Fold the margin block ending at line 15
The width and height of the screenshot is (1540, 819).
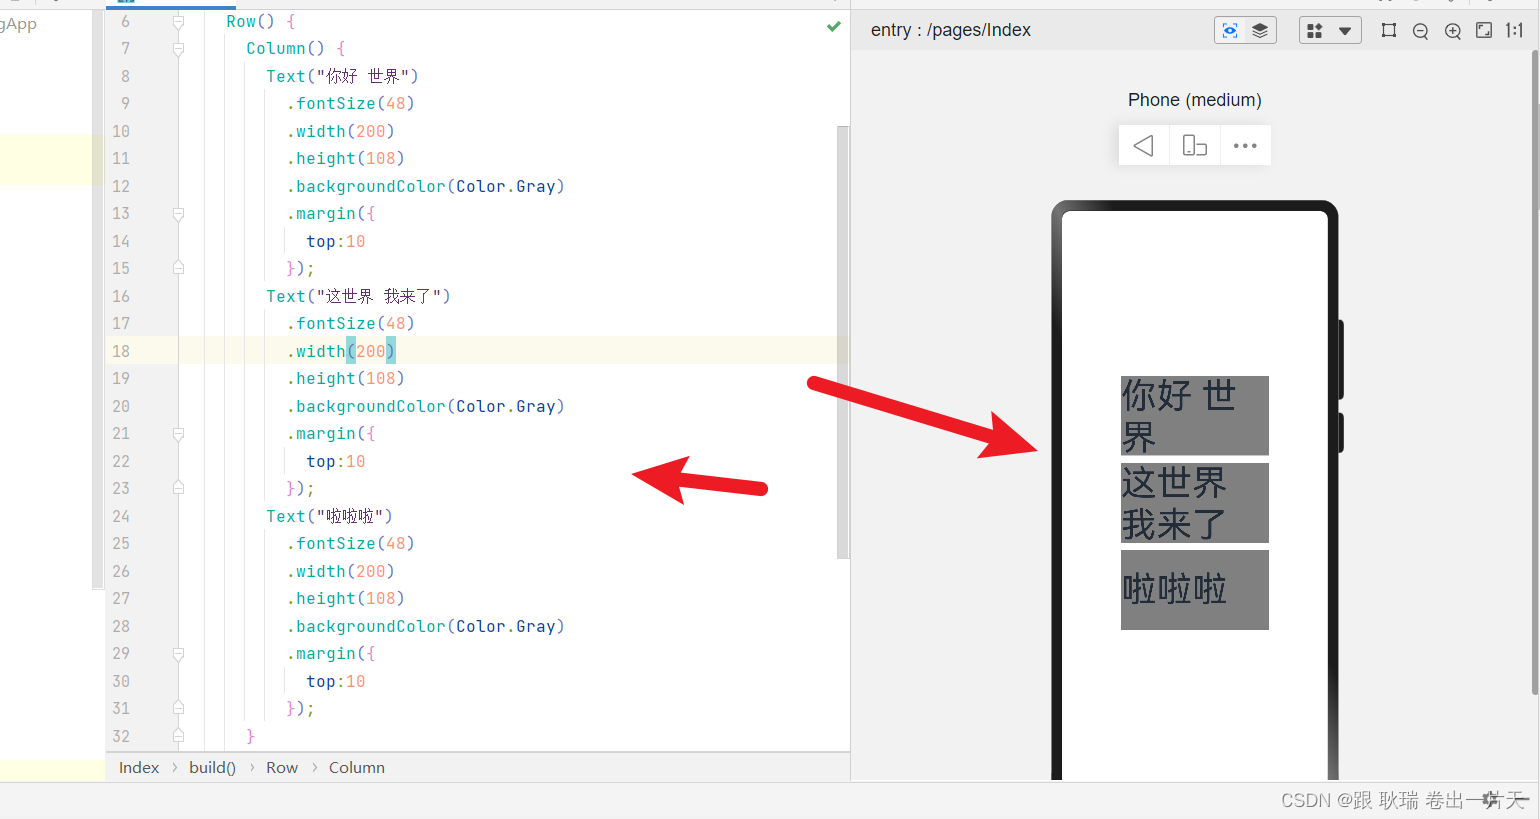pos(178,268)
